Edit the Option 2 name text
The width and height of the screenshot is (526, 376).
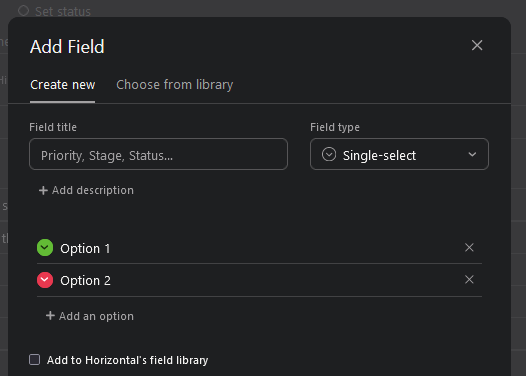[85, 281]
